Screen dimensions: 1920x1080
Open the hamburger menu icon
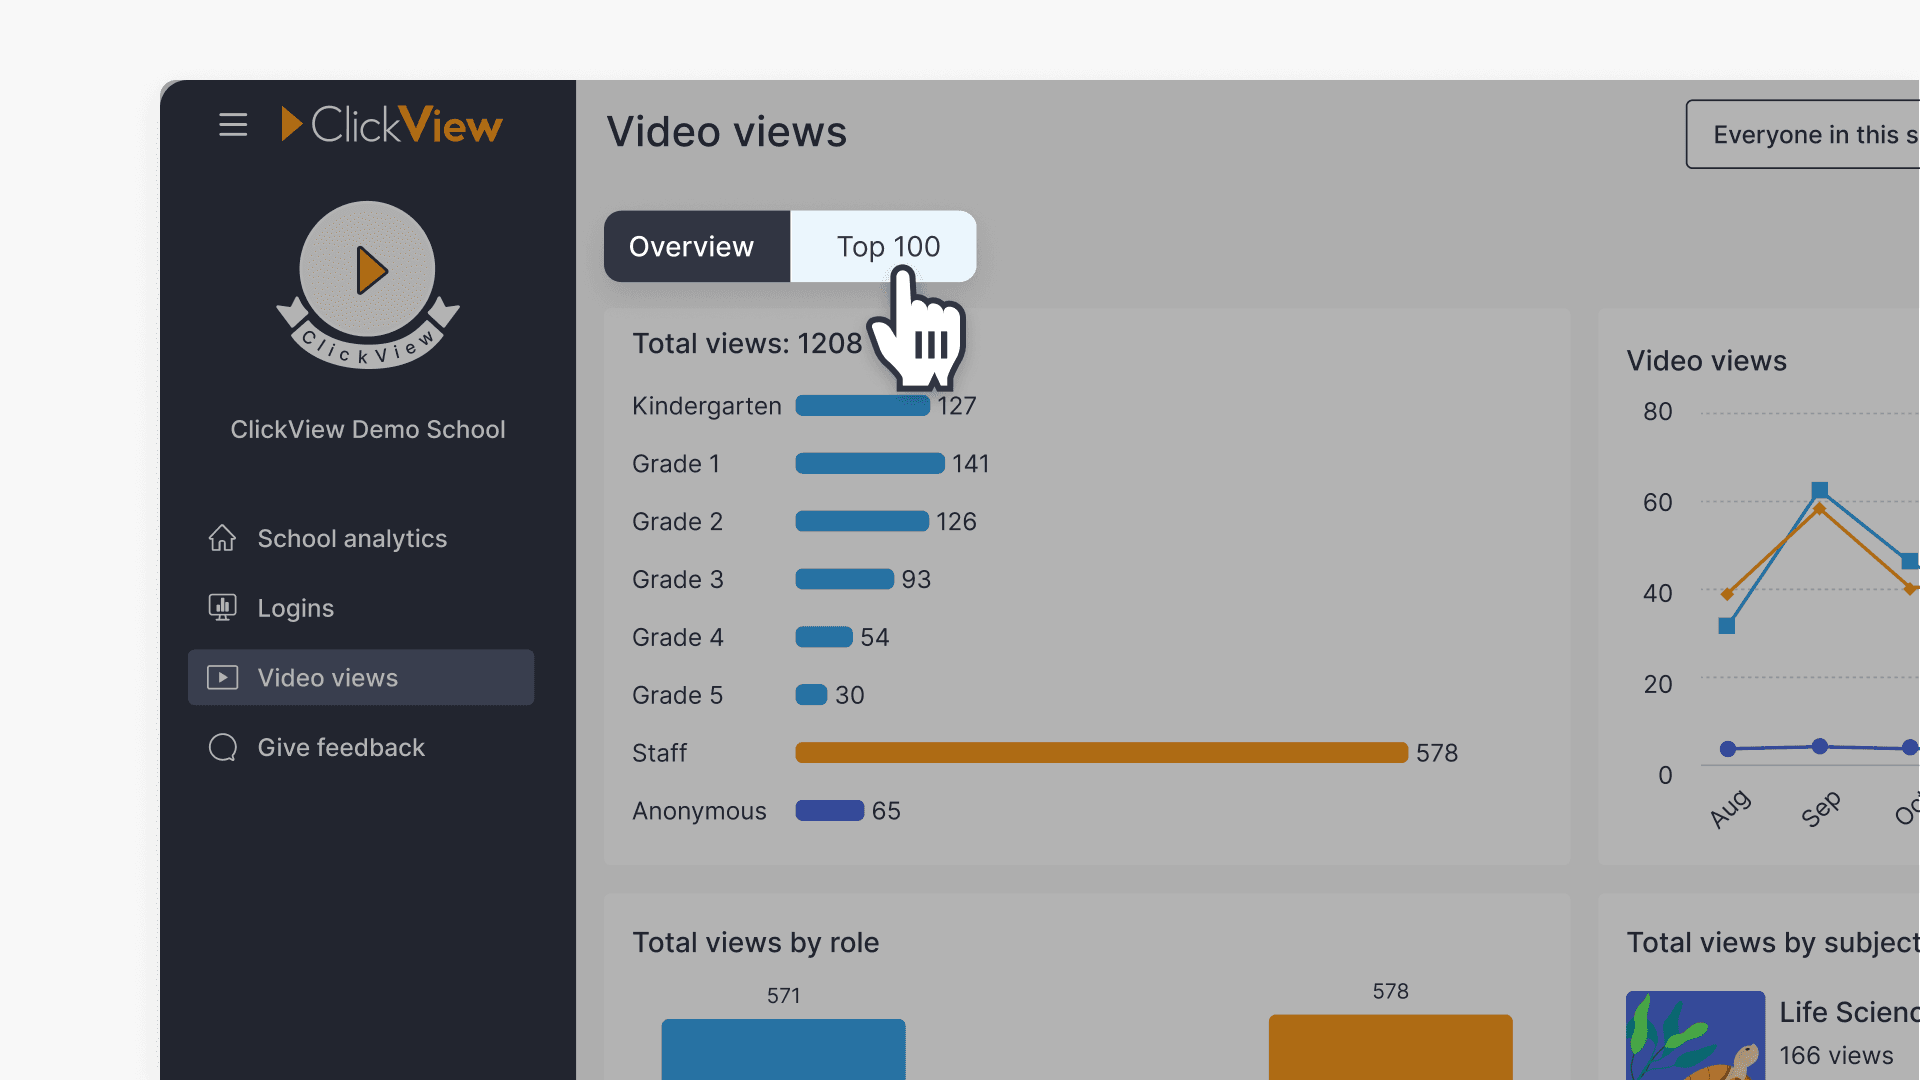tap(233, 125)
